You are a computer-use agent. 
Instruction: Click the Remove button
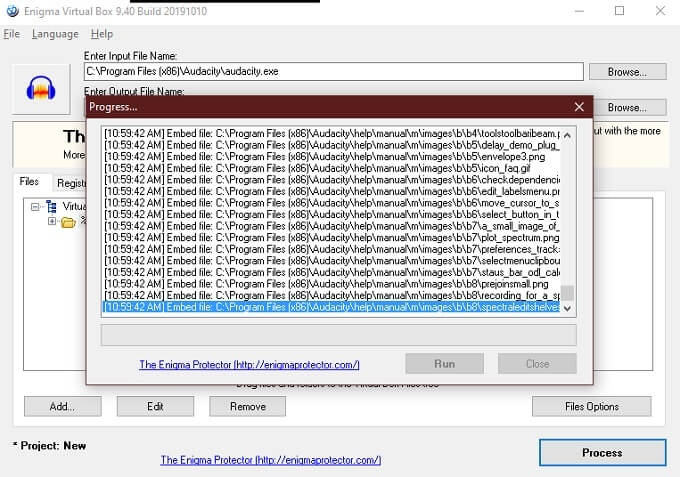(248, 406)
